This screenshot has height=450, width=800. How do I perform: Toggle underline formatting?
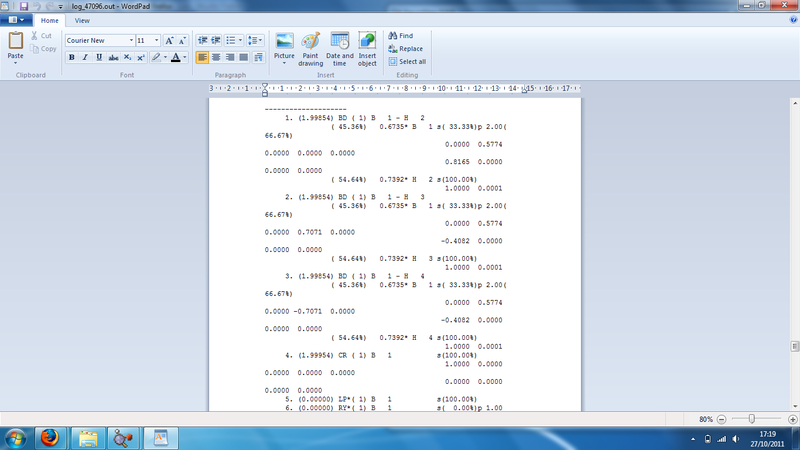click(99, 57)
